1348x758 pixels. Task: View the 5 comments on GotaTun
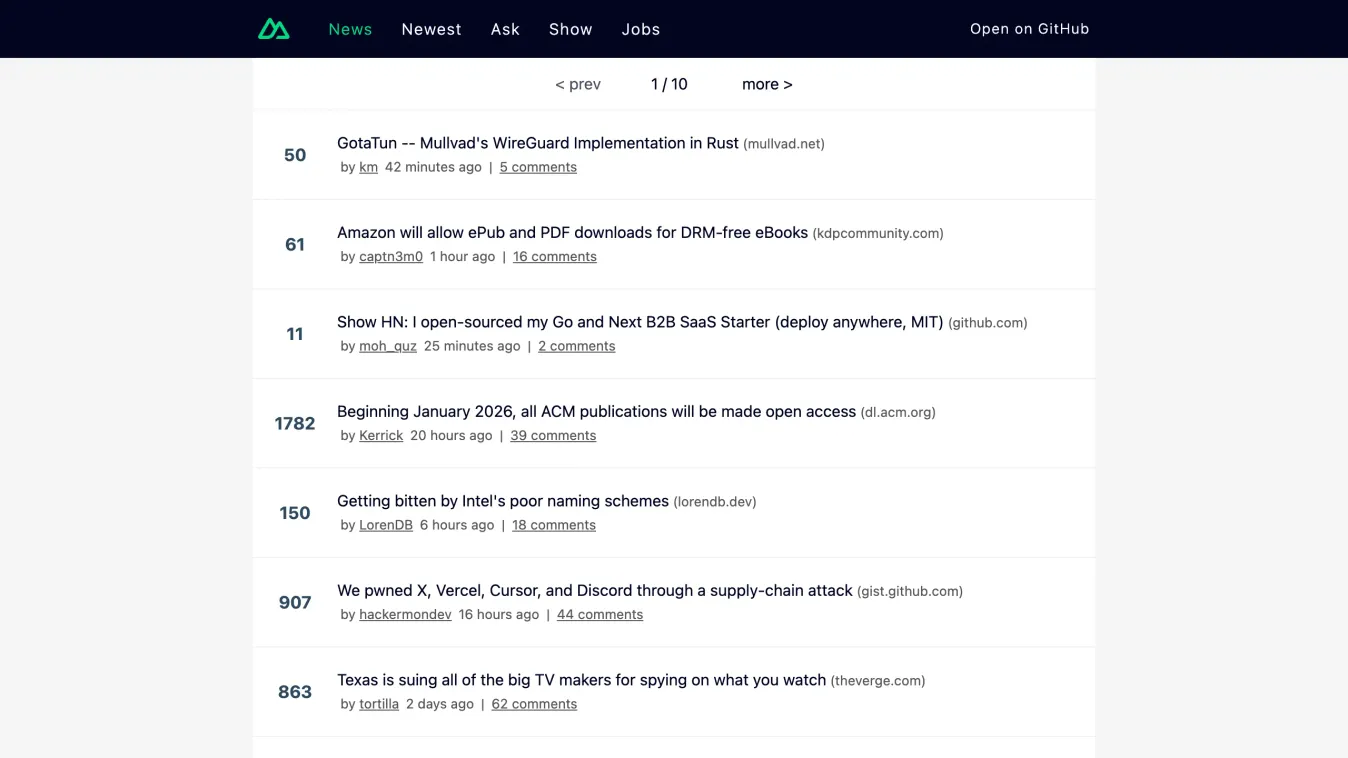pos(538,167)
